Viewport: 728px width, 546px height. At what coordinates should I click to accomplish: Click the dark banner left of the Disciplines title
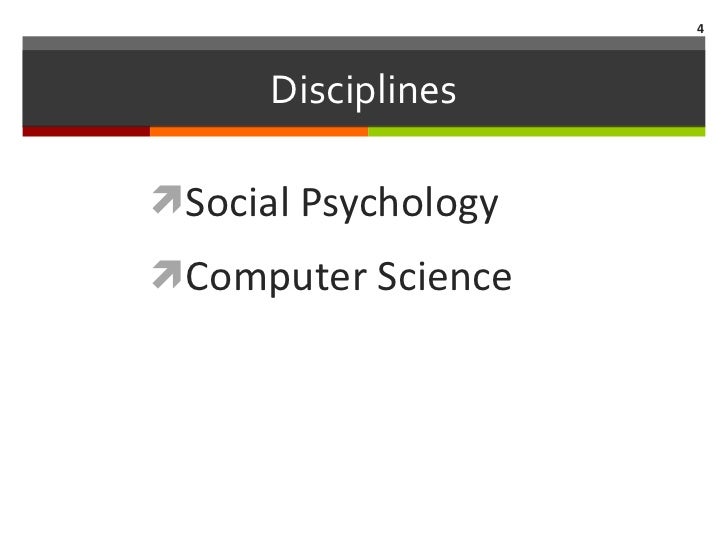tap(147, 88)
